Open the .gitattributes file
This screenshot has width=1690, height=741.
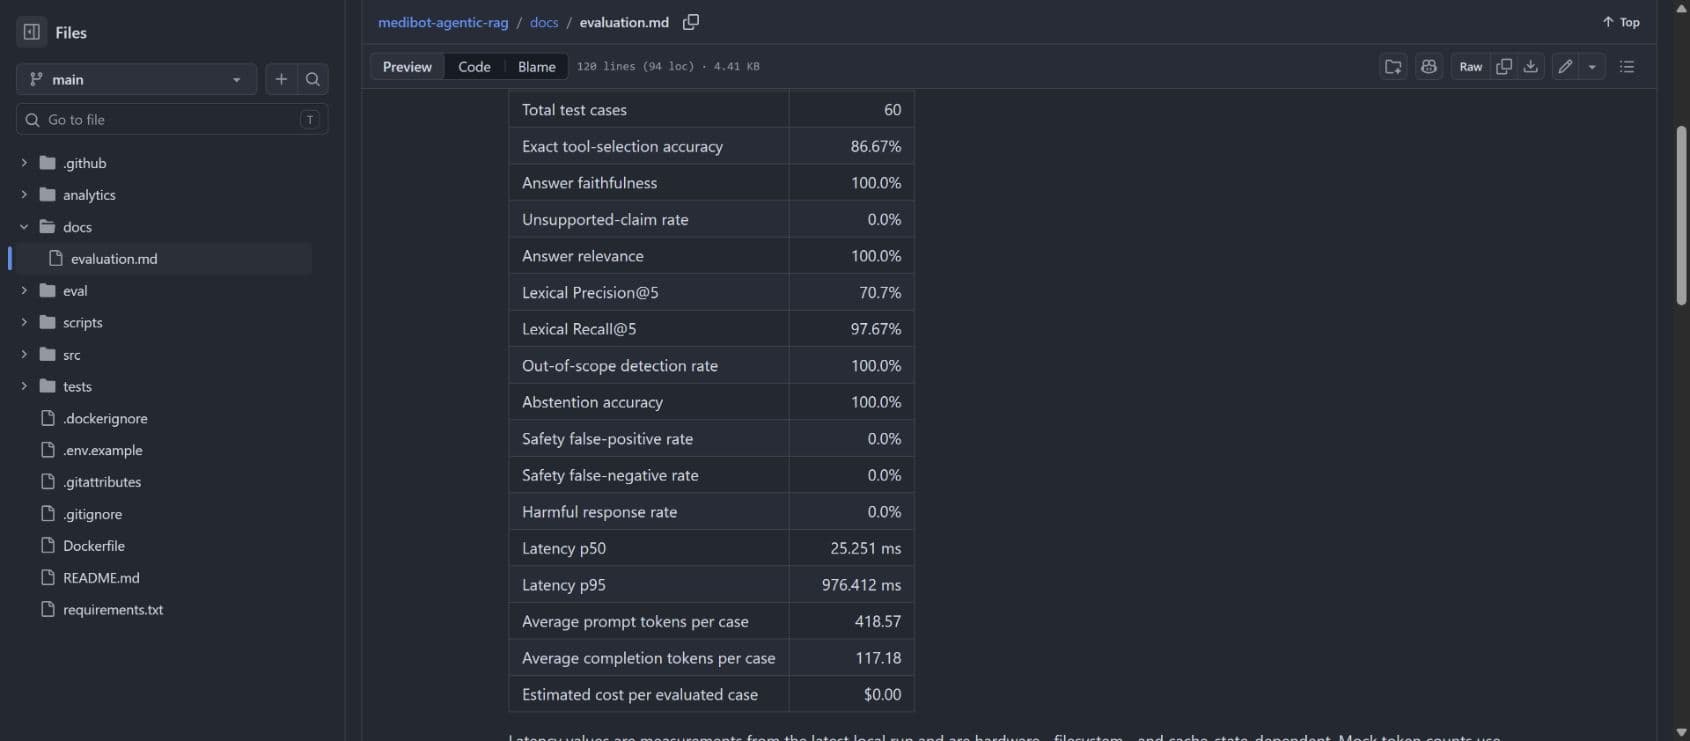pos(102,482)
